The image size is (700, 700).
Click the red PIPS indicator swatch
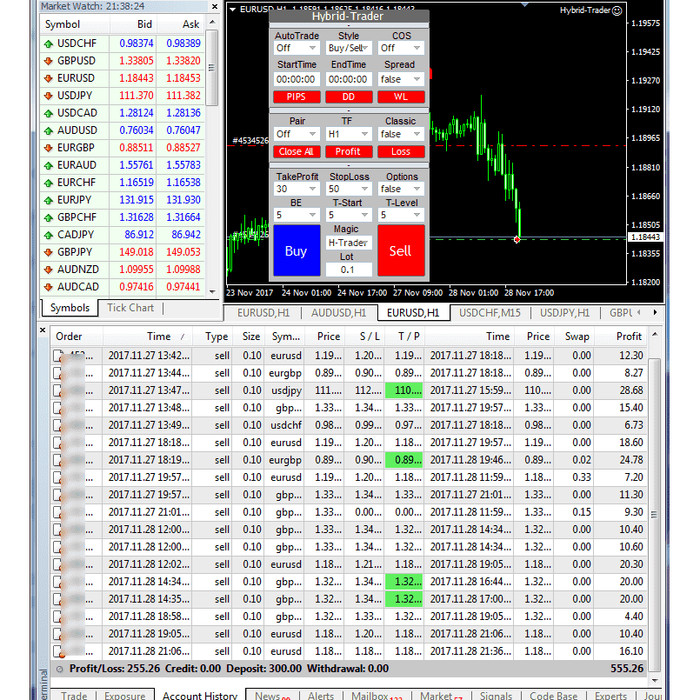click(x=296, y=97)
